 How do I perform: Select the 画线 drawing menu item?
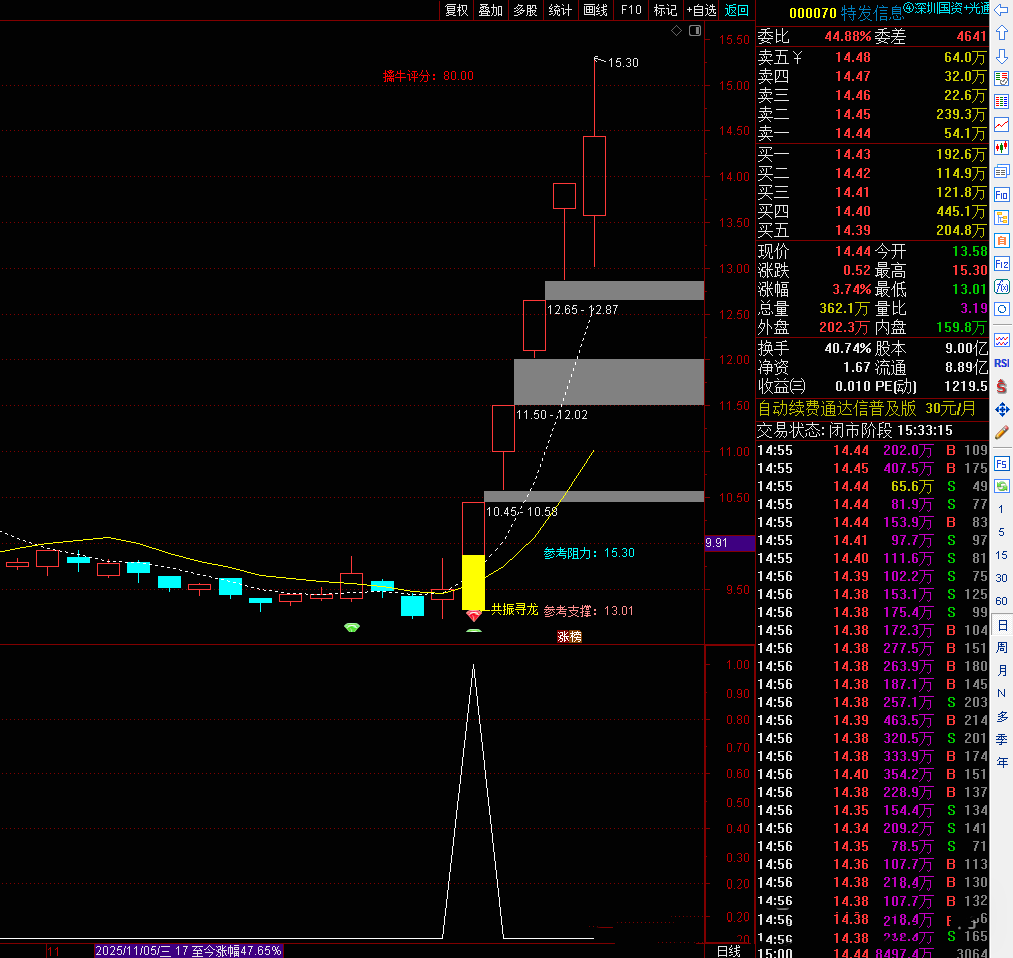tap(595, 10)
